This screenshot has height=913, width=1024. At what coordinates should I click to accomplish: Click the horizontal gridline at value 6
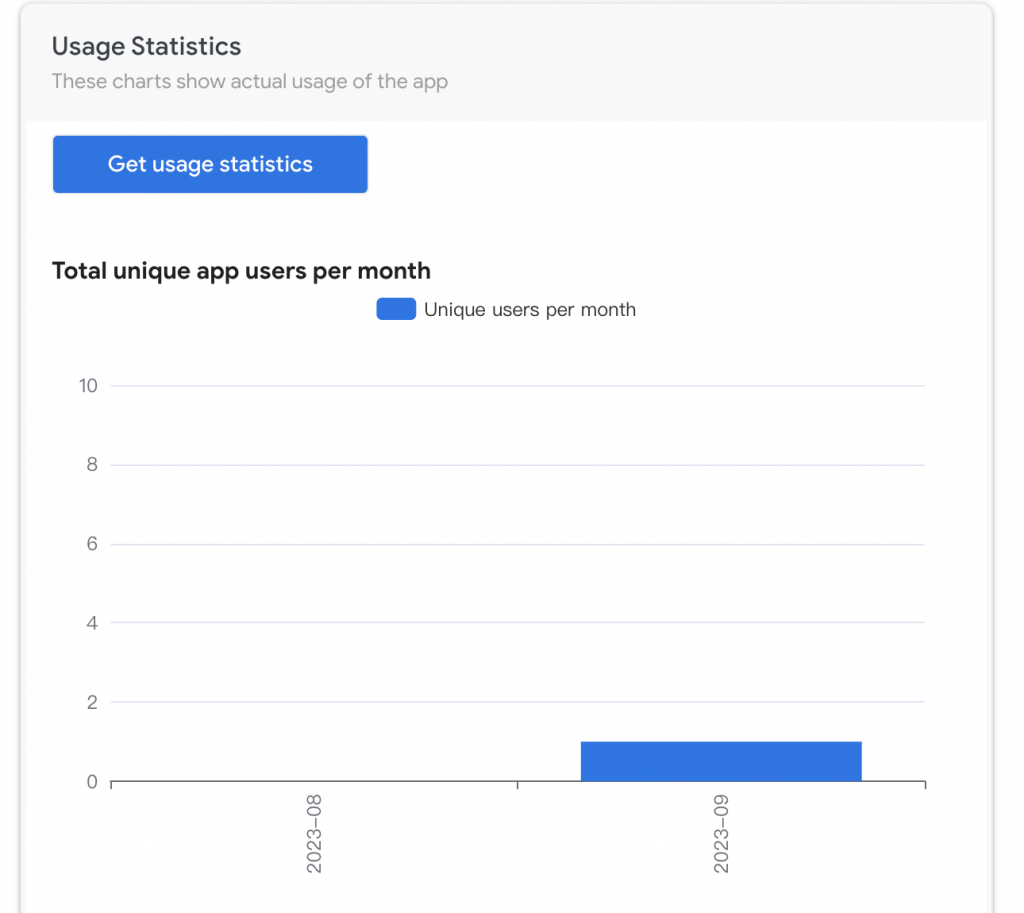coord(518,544)
